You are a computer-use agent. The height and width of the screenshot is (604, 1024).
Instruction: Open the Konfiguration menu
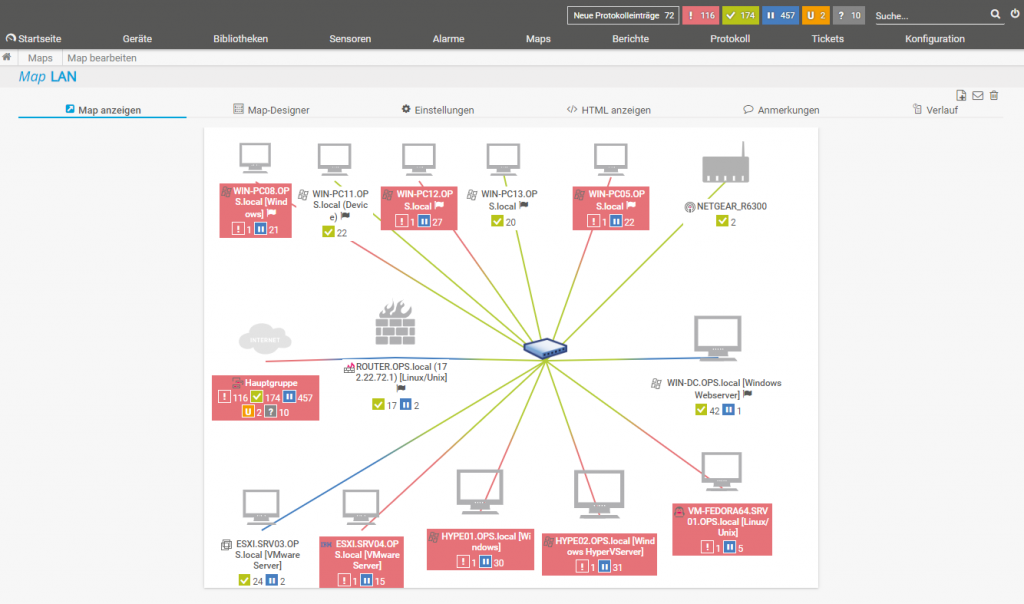pyautogui.click(x=934, y=39)
